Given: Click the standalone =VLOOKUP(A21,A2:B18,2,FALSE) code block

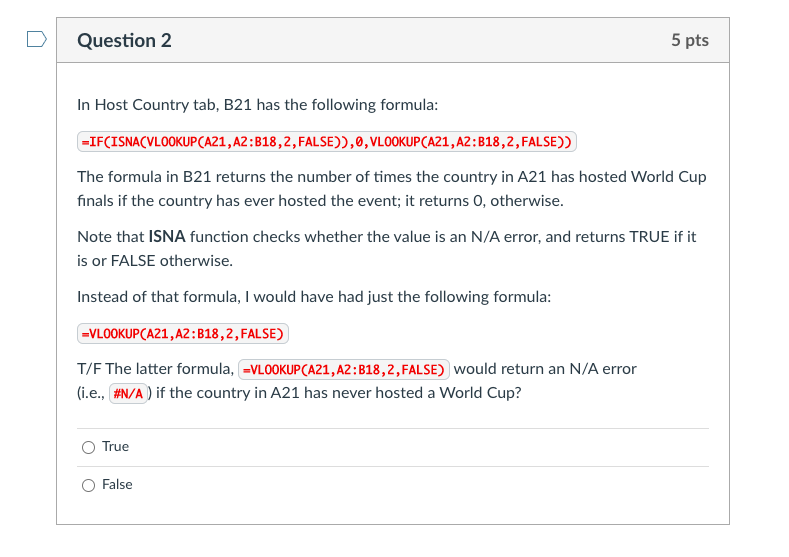Looking at the screenshot, I should 183,334.
